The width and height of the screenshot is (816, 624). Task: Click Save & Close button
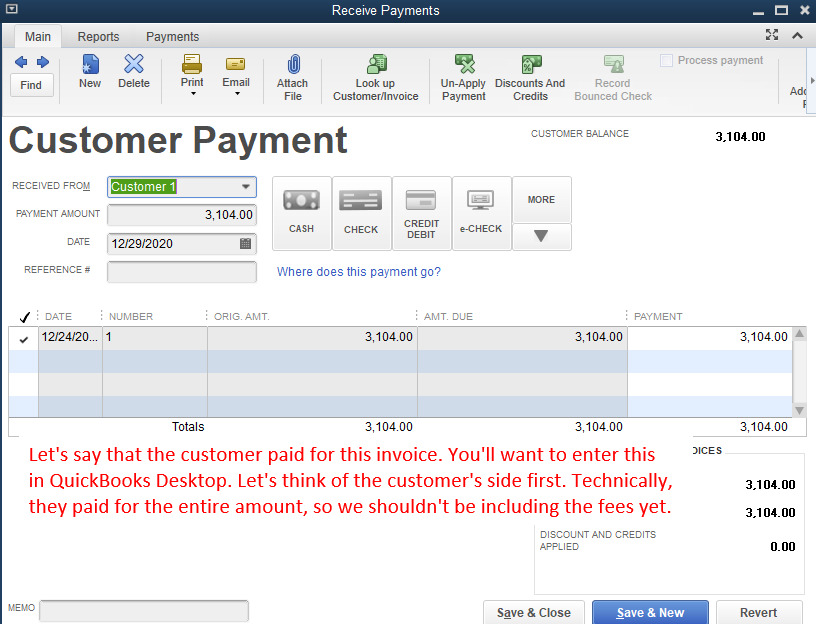(x=534, y=613)
